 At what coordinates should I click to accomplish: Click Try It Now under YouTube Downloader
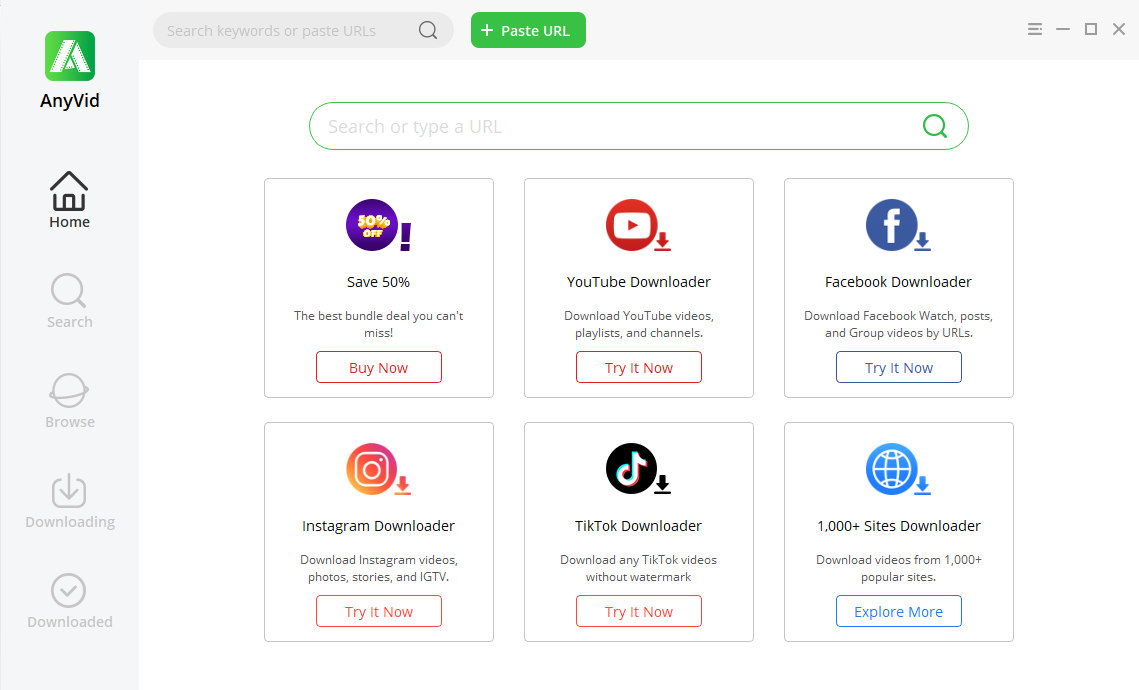pos(638,367)
